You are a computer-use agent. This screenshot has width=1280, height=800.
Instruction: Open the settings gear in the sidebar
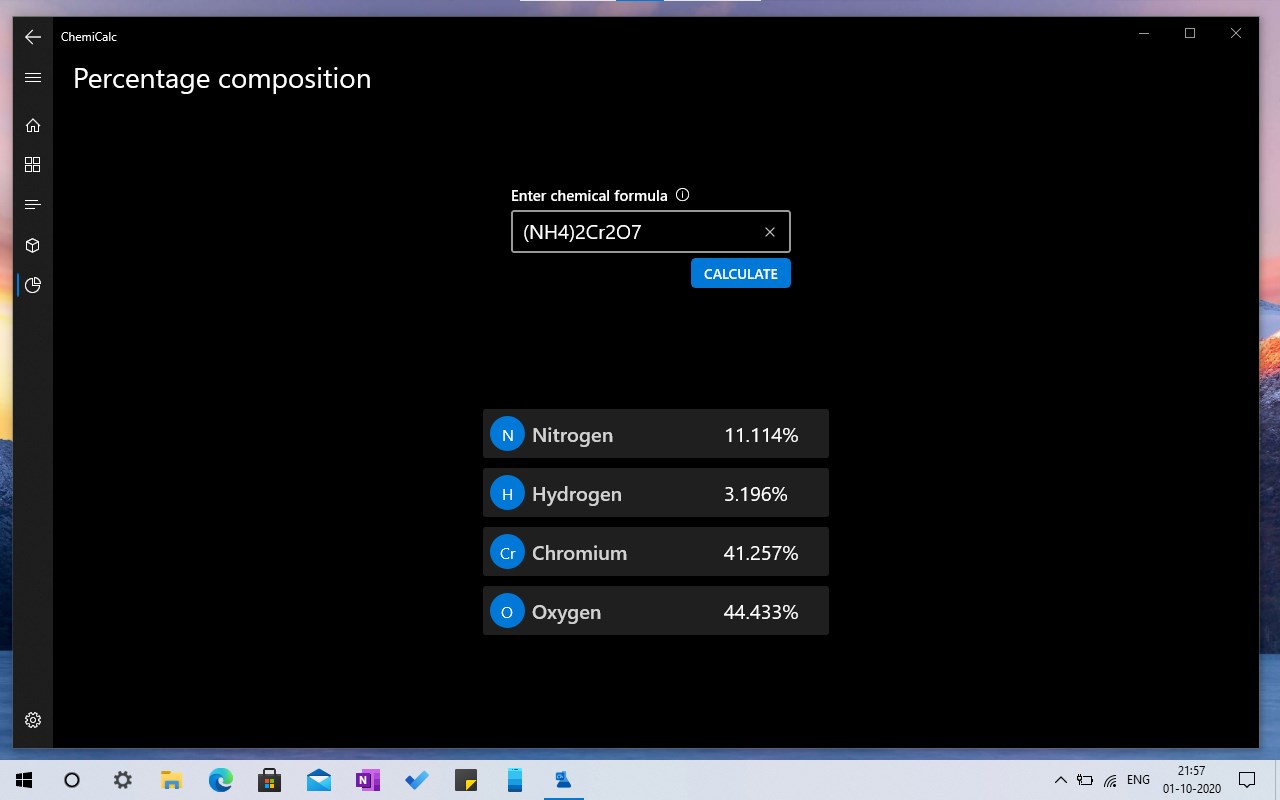(33, 720)
